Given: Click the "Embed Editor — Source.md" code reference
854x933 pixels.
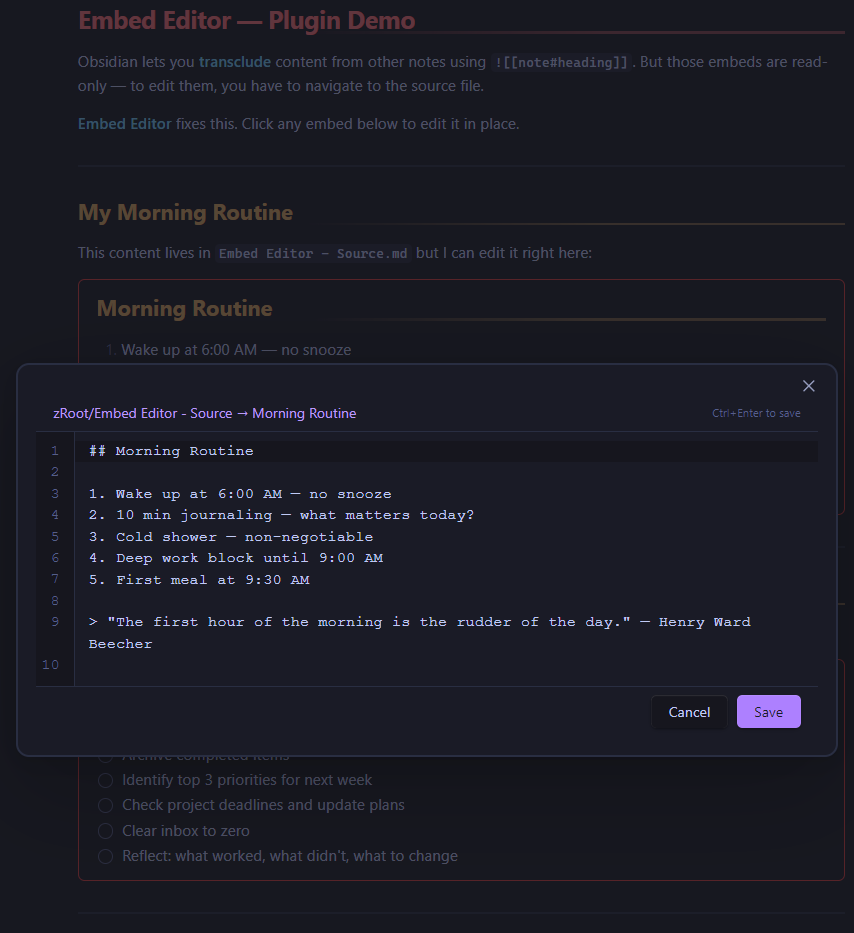Looking at the screenshot, I should coord(311,253).
